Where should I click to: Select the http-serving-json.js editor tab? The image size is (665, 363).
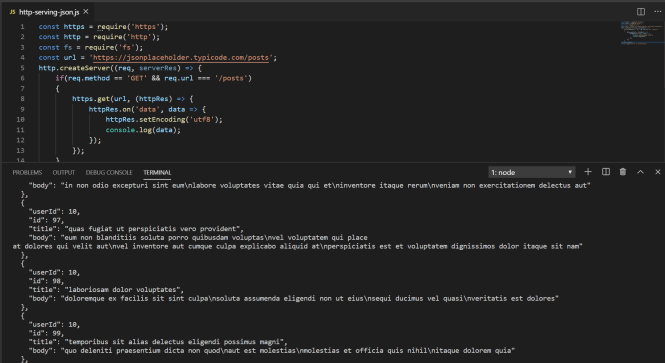[49, 12]
